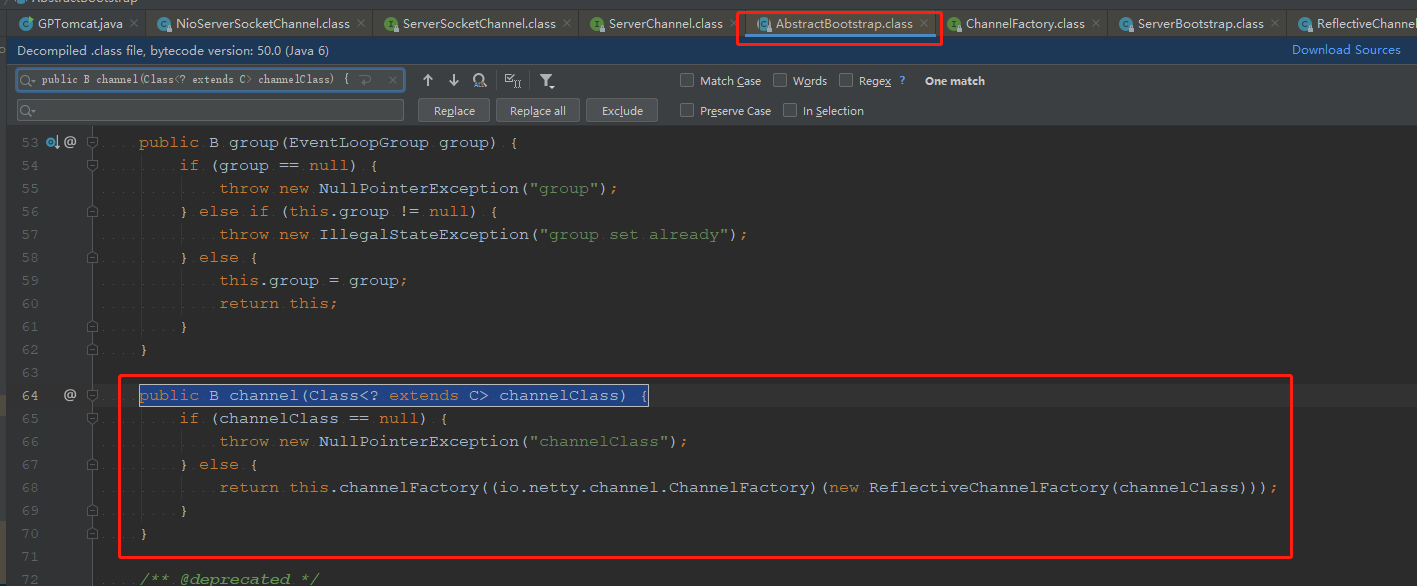Viewport: 1417px width, 586px height.
Task: Open the search filter funnel dropdown
Action: pyautogui.click(x=547, y=80)
